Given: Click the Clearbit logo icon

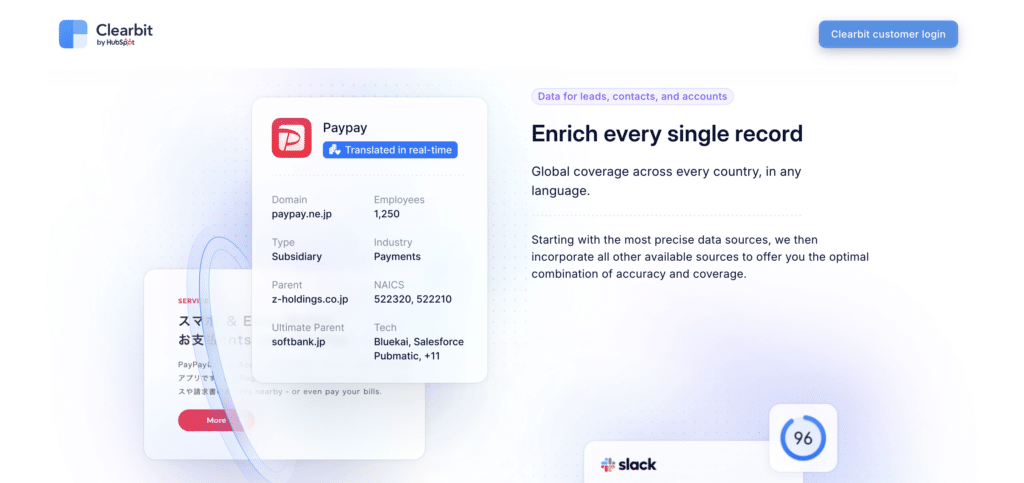Looking at the screenshot, I should tap(73, 34).
